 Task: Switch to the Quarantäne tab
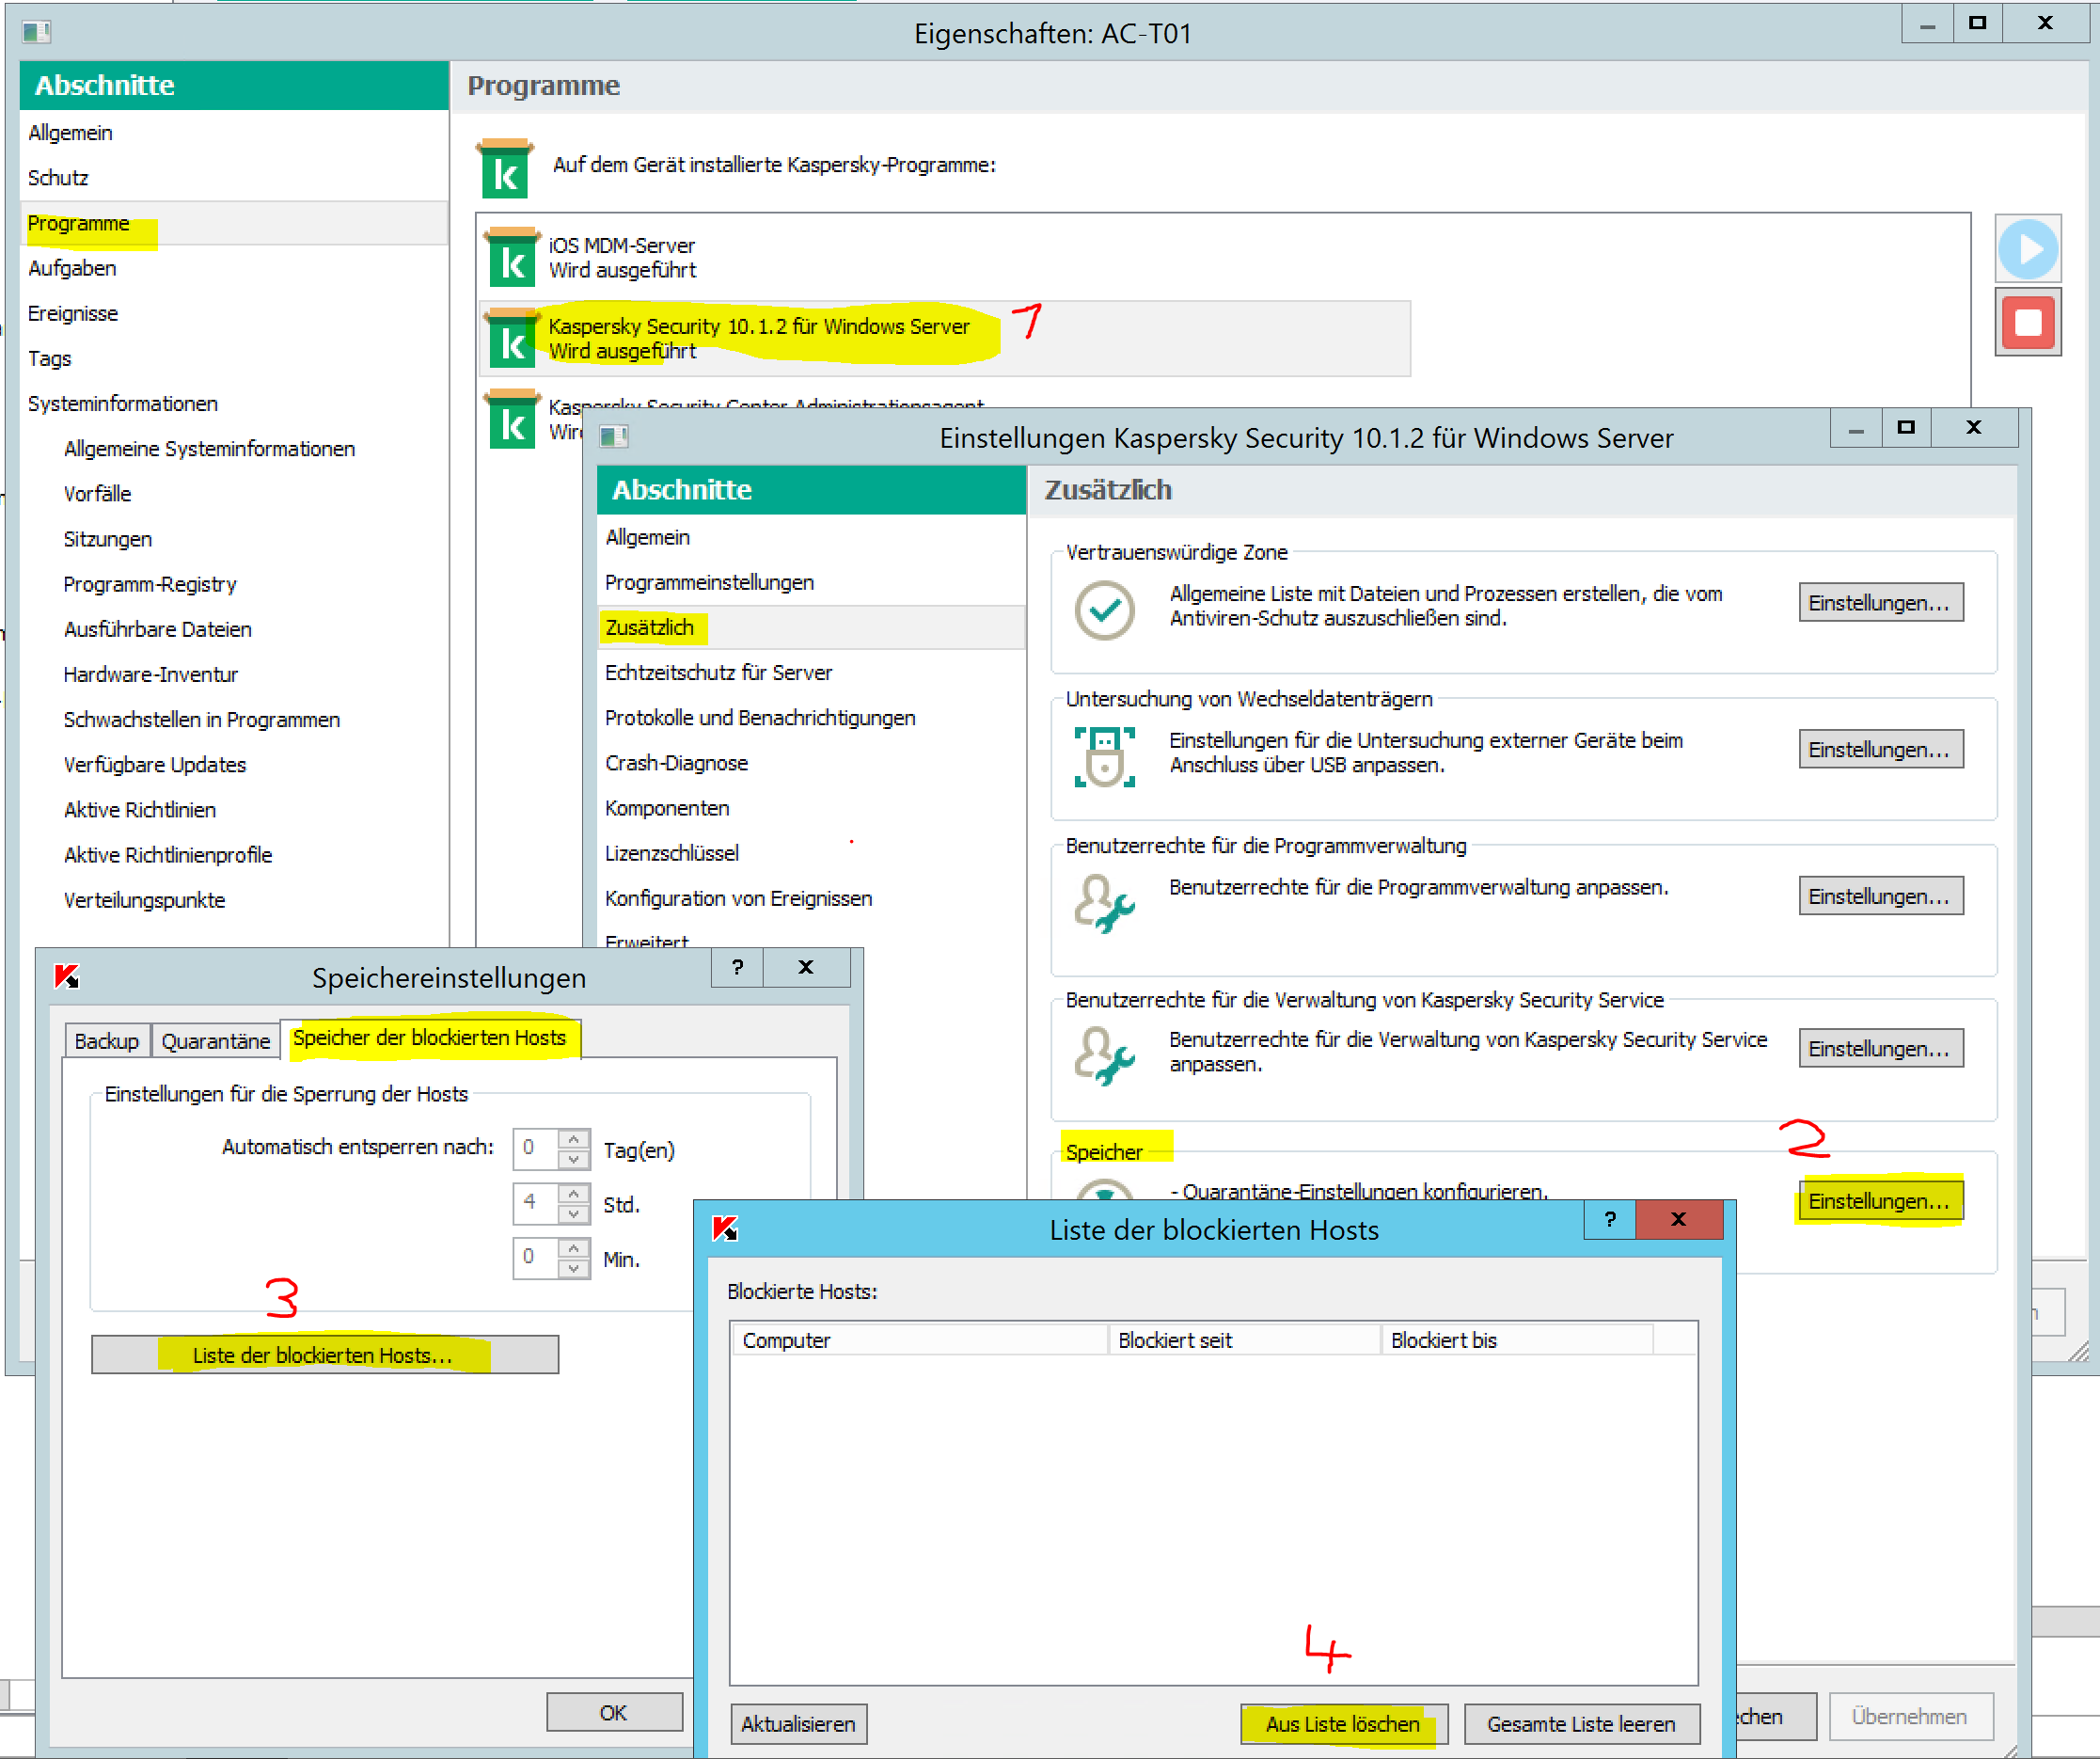click(215, 1041)
